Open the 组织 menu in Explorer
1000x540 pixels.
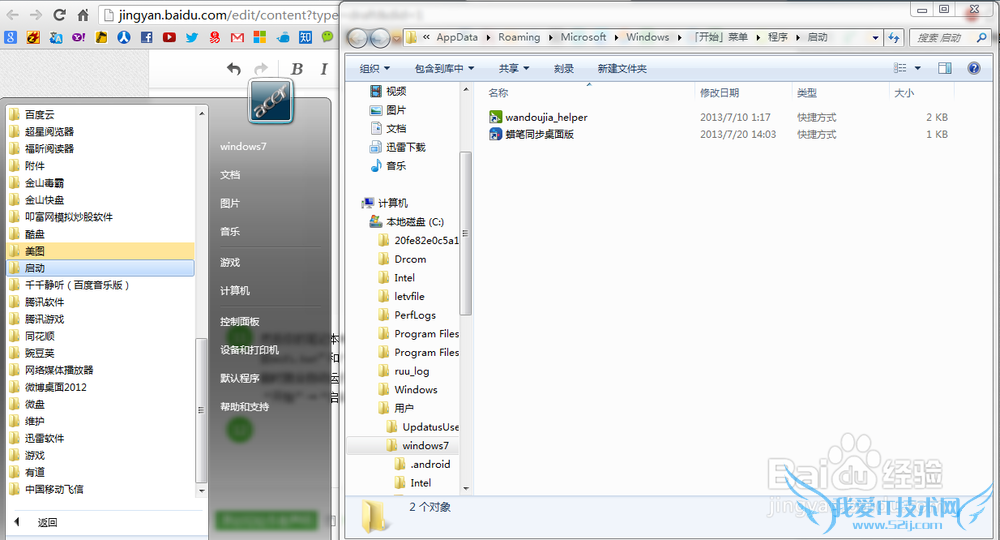point(374,68)
